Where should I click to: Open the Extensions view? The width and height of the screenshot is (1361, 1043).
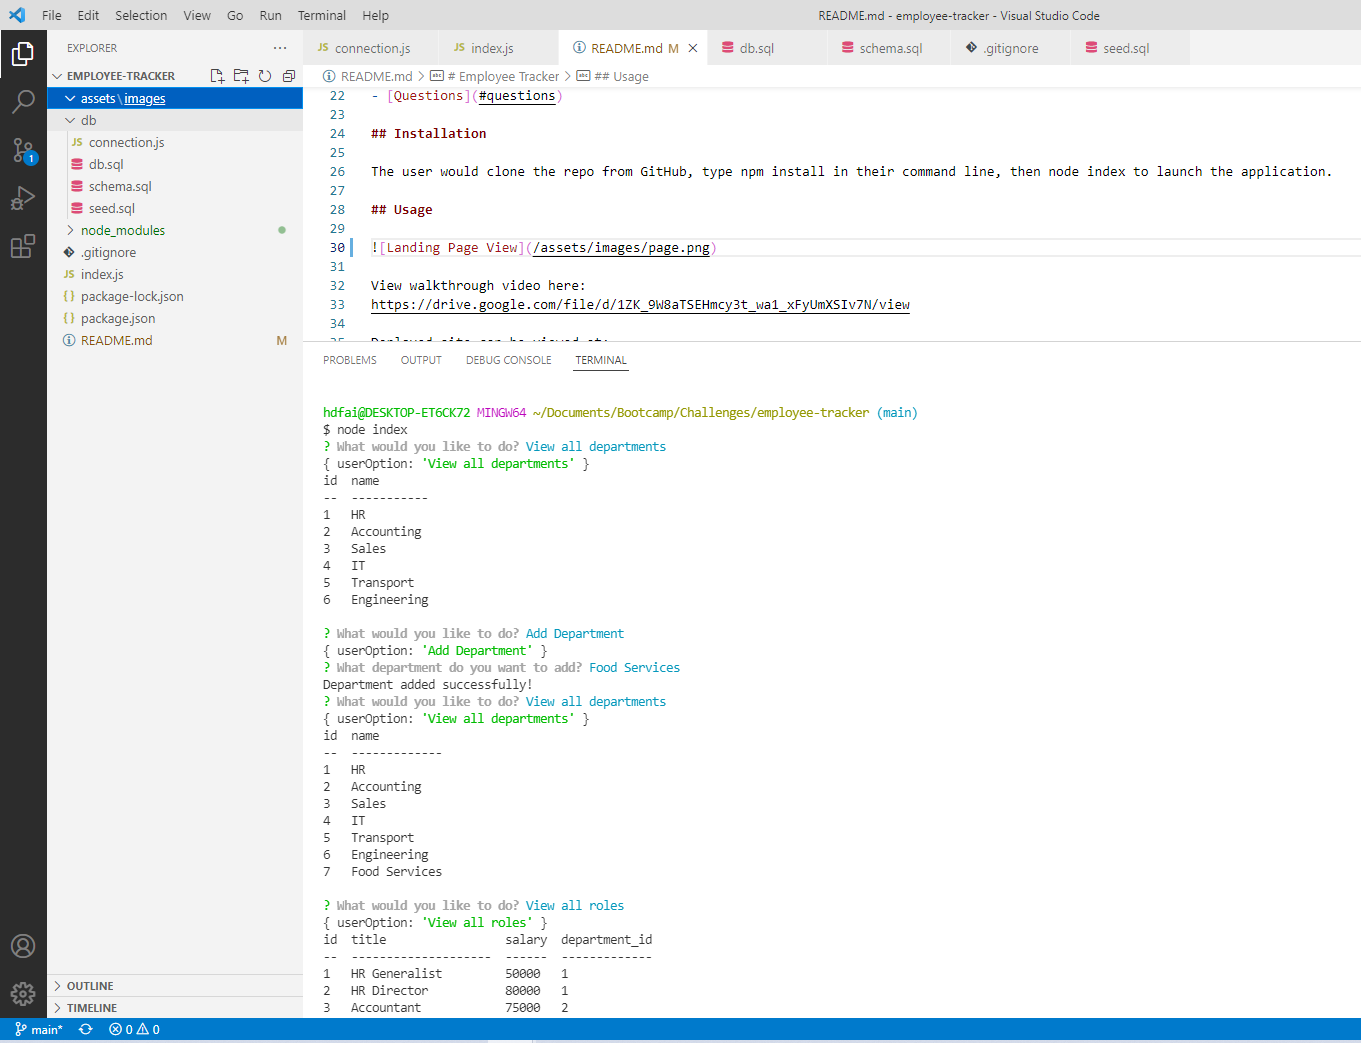[x=23, y=246]
